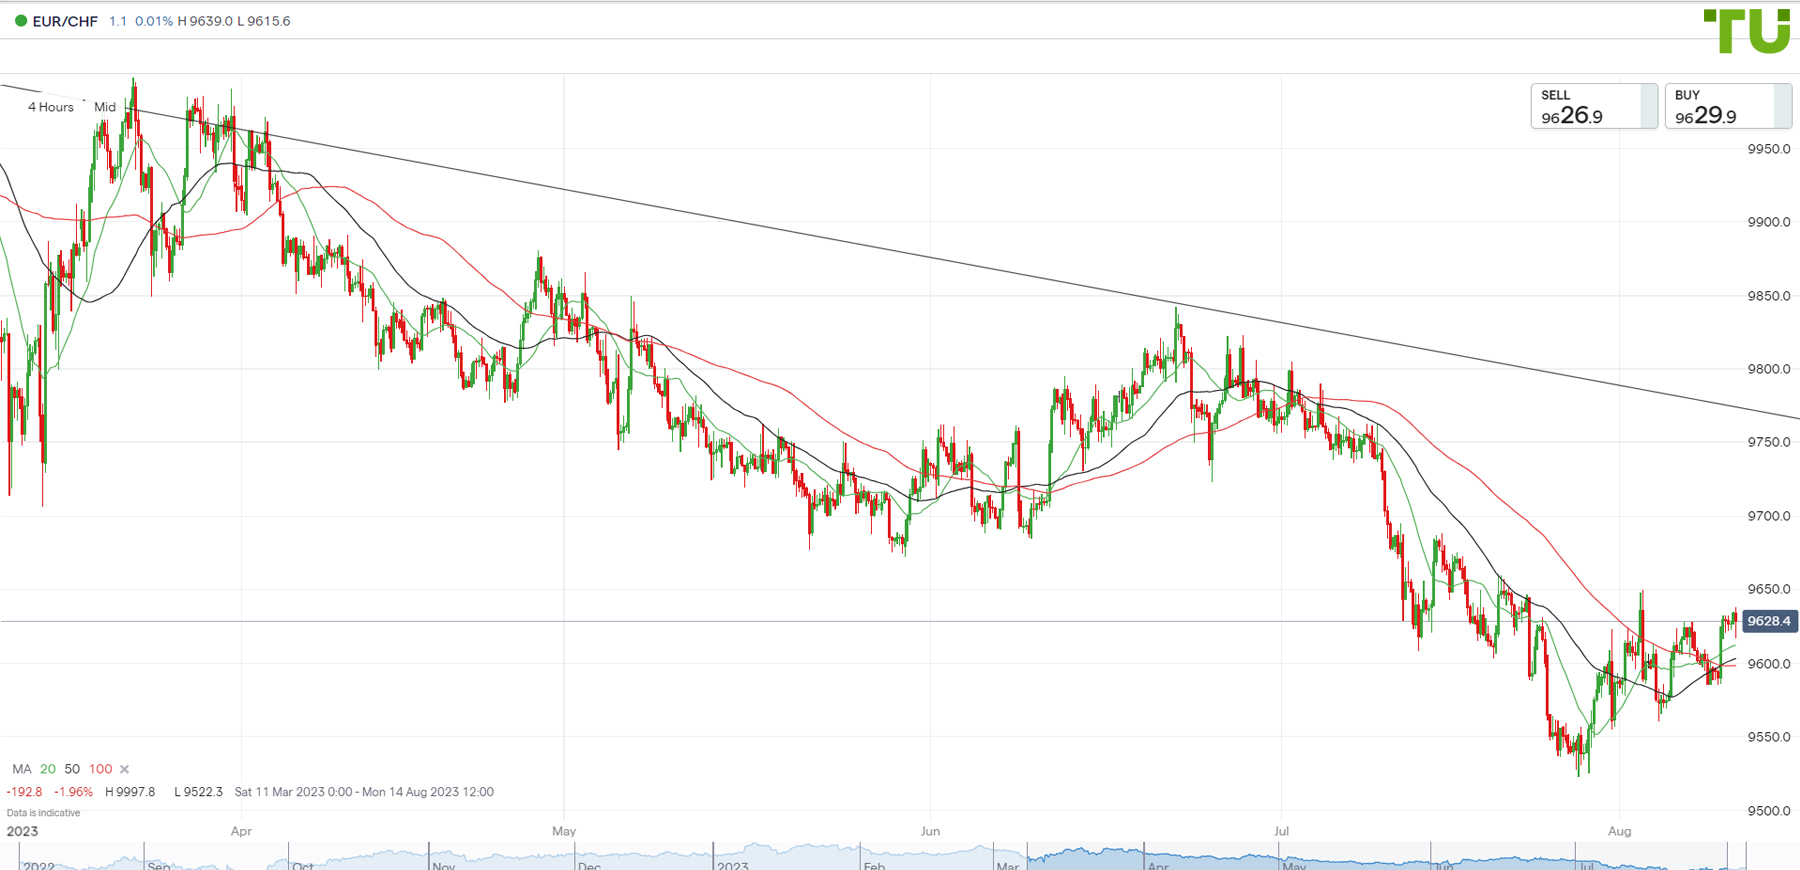Click Dec in the overview navigator strip
The height and width of the screenshot is (870, 1800).
point(590,866)
